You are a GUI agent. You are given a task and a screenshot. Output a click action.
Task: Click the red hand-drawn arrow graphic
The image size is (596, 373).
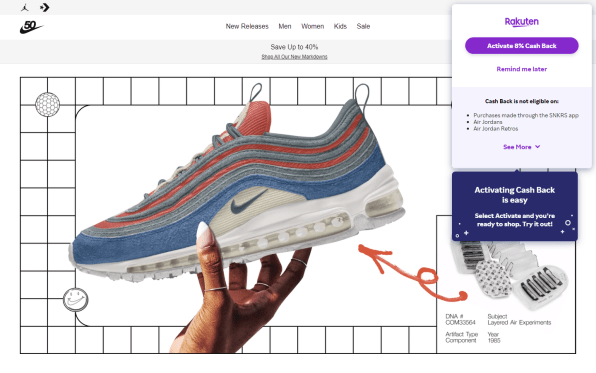pos(412,273)
